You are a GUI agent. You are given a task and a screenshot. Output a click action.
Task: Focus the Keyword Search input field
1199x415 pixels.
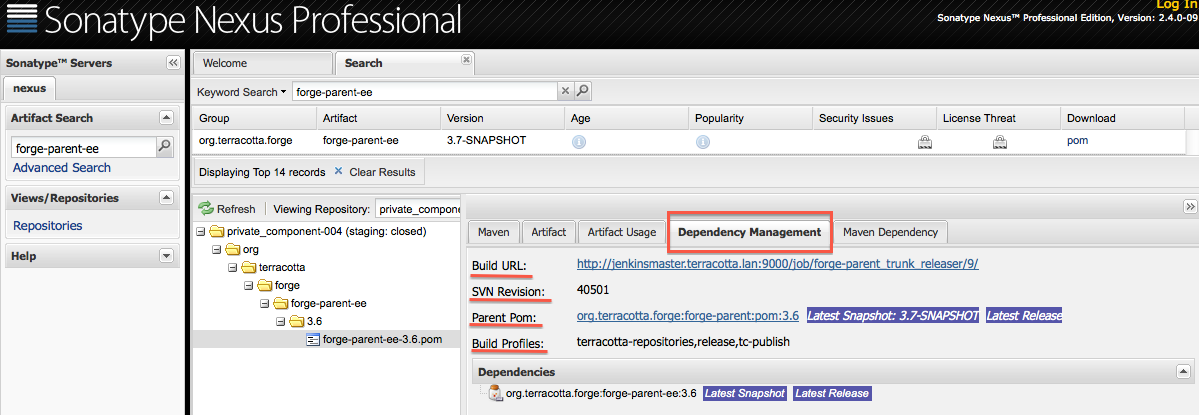pyautogui.click(x=424, y=92)
